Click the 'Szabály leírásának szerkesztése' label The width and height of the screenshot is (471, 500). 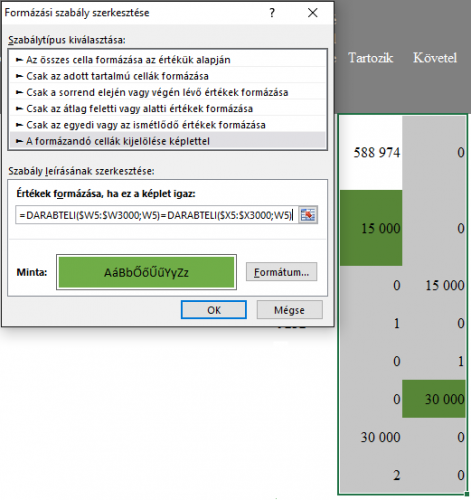[81, 171]
